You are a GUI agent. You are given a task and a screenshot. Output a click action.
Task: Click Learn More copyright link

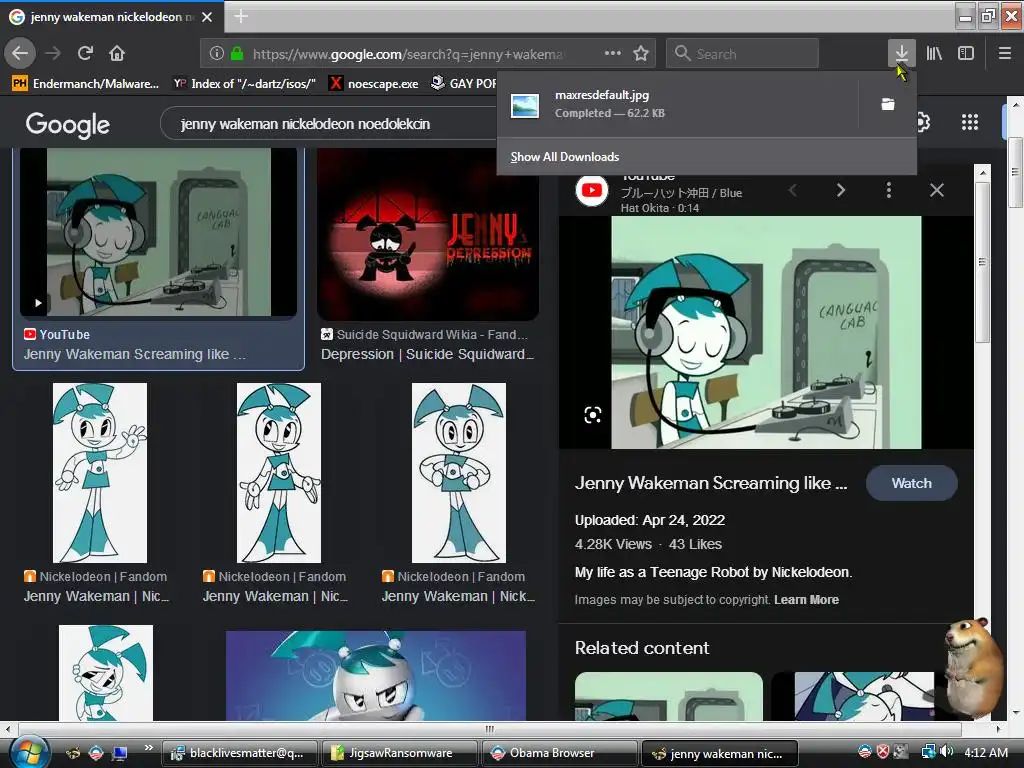pos(807,600)
